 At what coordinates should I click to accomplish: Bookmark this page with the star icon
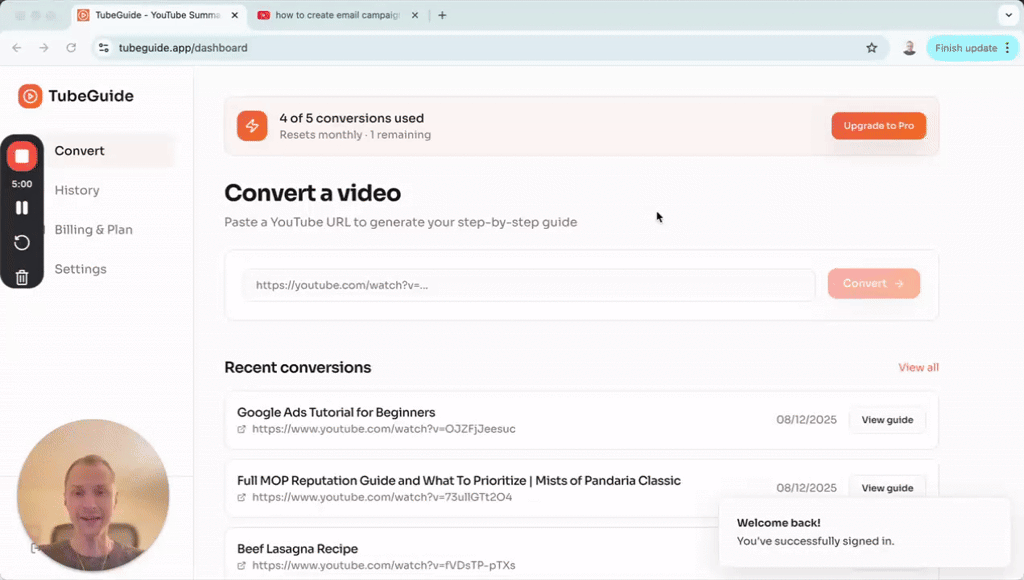[871, 47]
